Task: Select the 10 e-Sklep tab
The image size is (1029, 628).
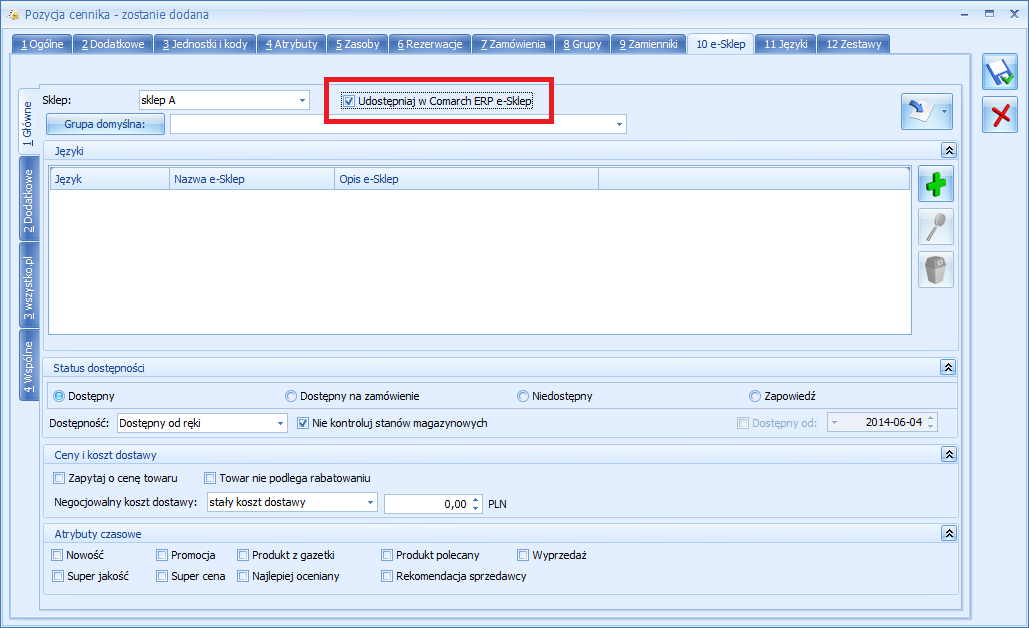Action: [x=721, y=44]
